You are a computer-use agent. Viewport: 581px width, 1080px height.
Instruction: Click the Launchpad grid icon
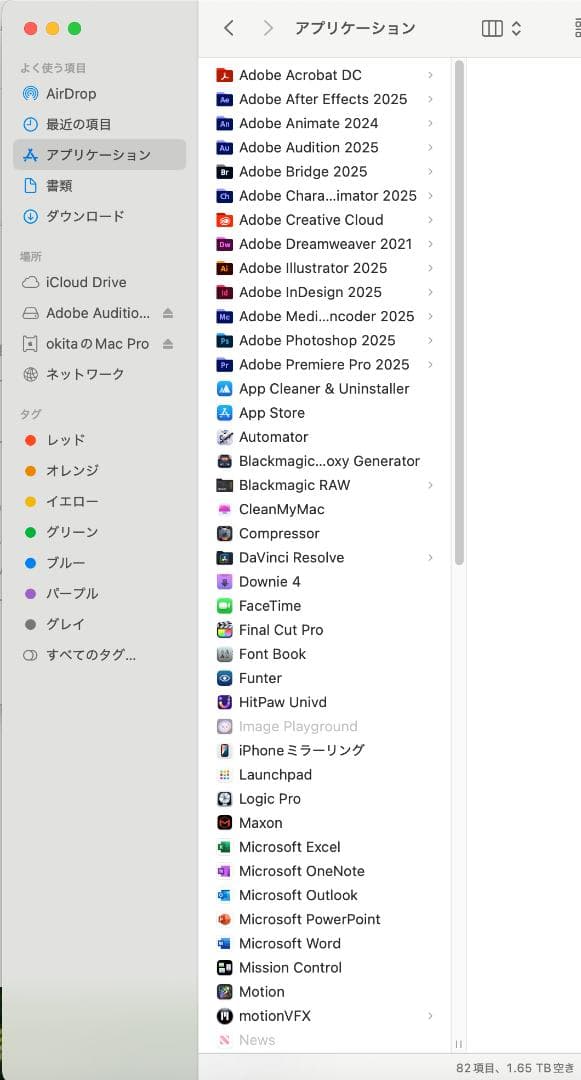tap(224, 774)
